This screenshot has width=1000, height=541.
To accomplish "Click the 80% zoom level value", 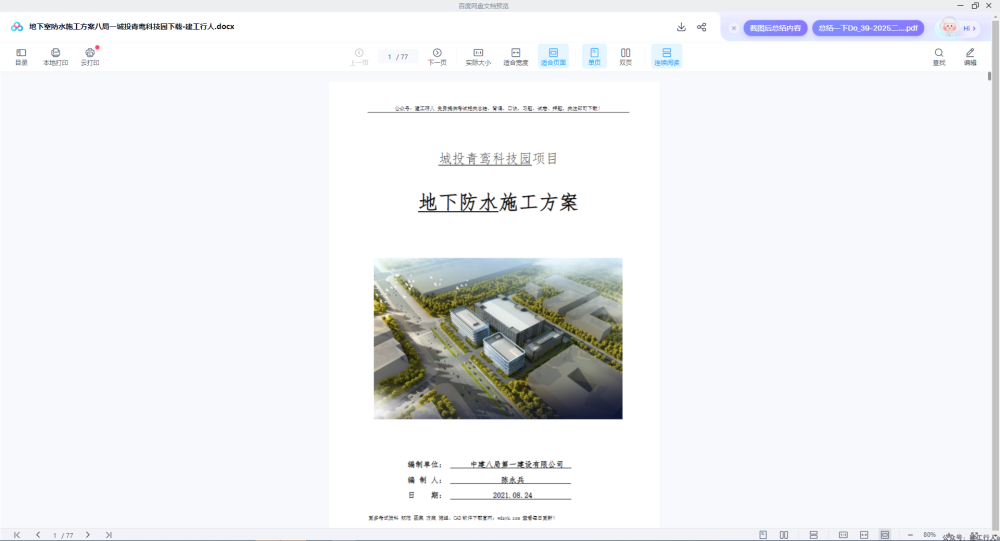I will [x=929, y=535].
